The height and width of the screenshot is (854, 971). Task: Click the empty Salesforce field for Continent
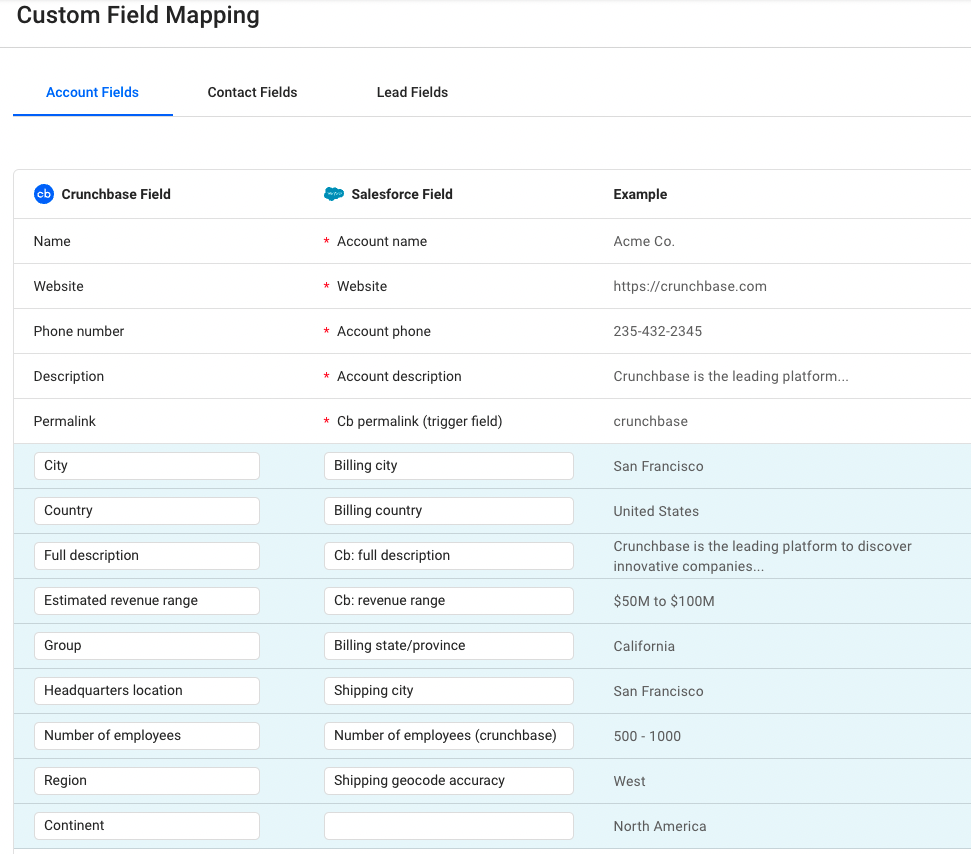coord(448,826)
